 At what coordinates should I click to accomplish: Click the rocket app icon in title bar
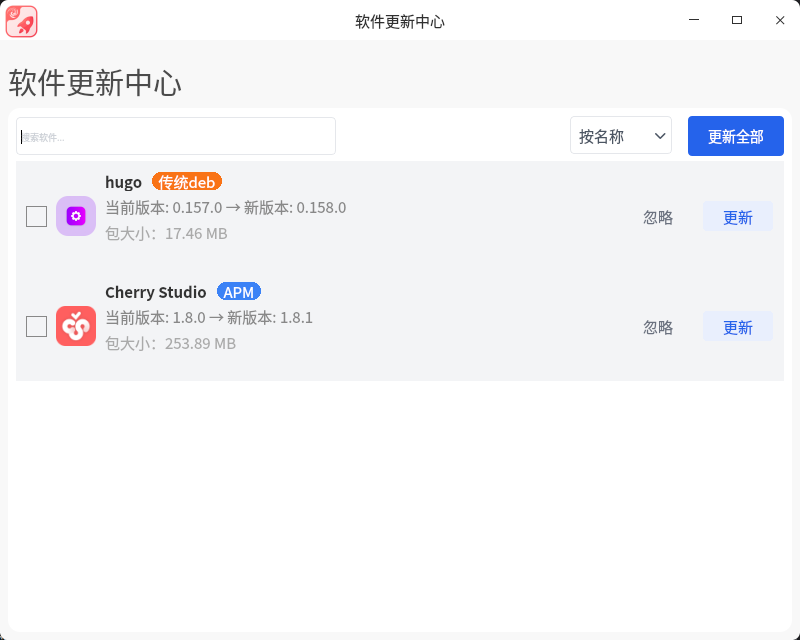coord(21,21)
